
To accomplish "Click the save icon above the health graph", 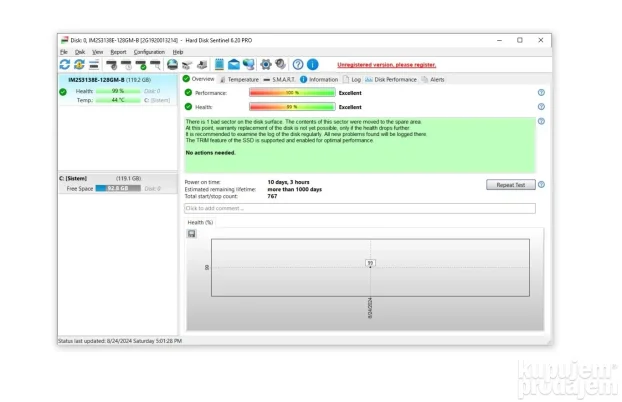I will pos(191,234).
